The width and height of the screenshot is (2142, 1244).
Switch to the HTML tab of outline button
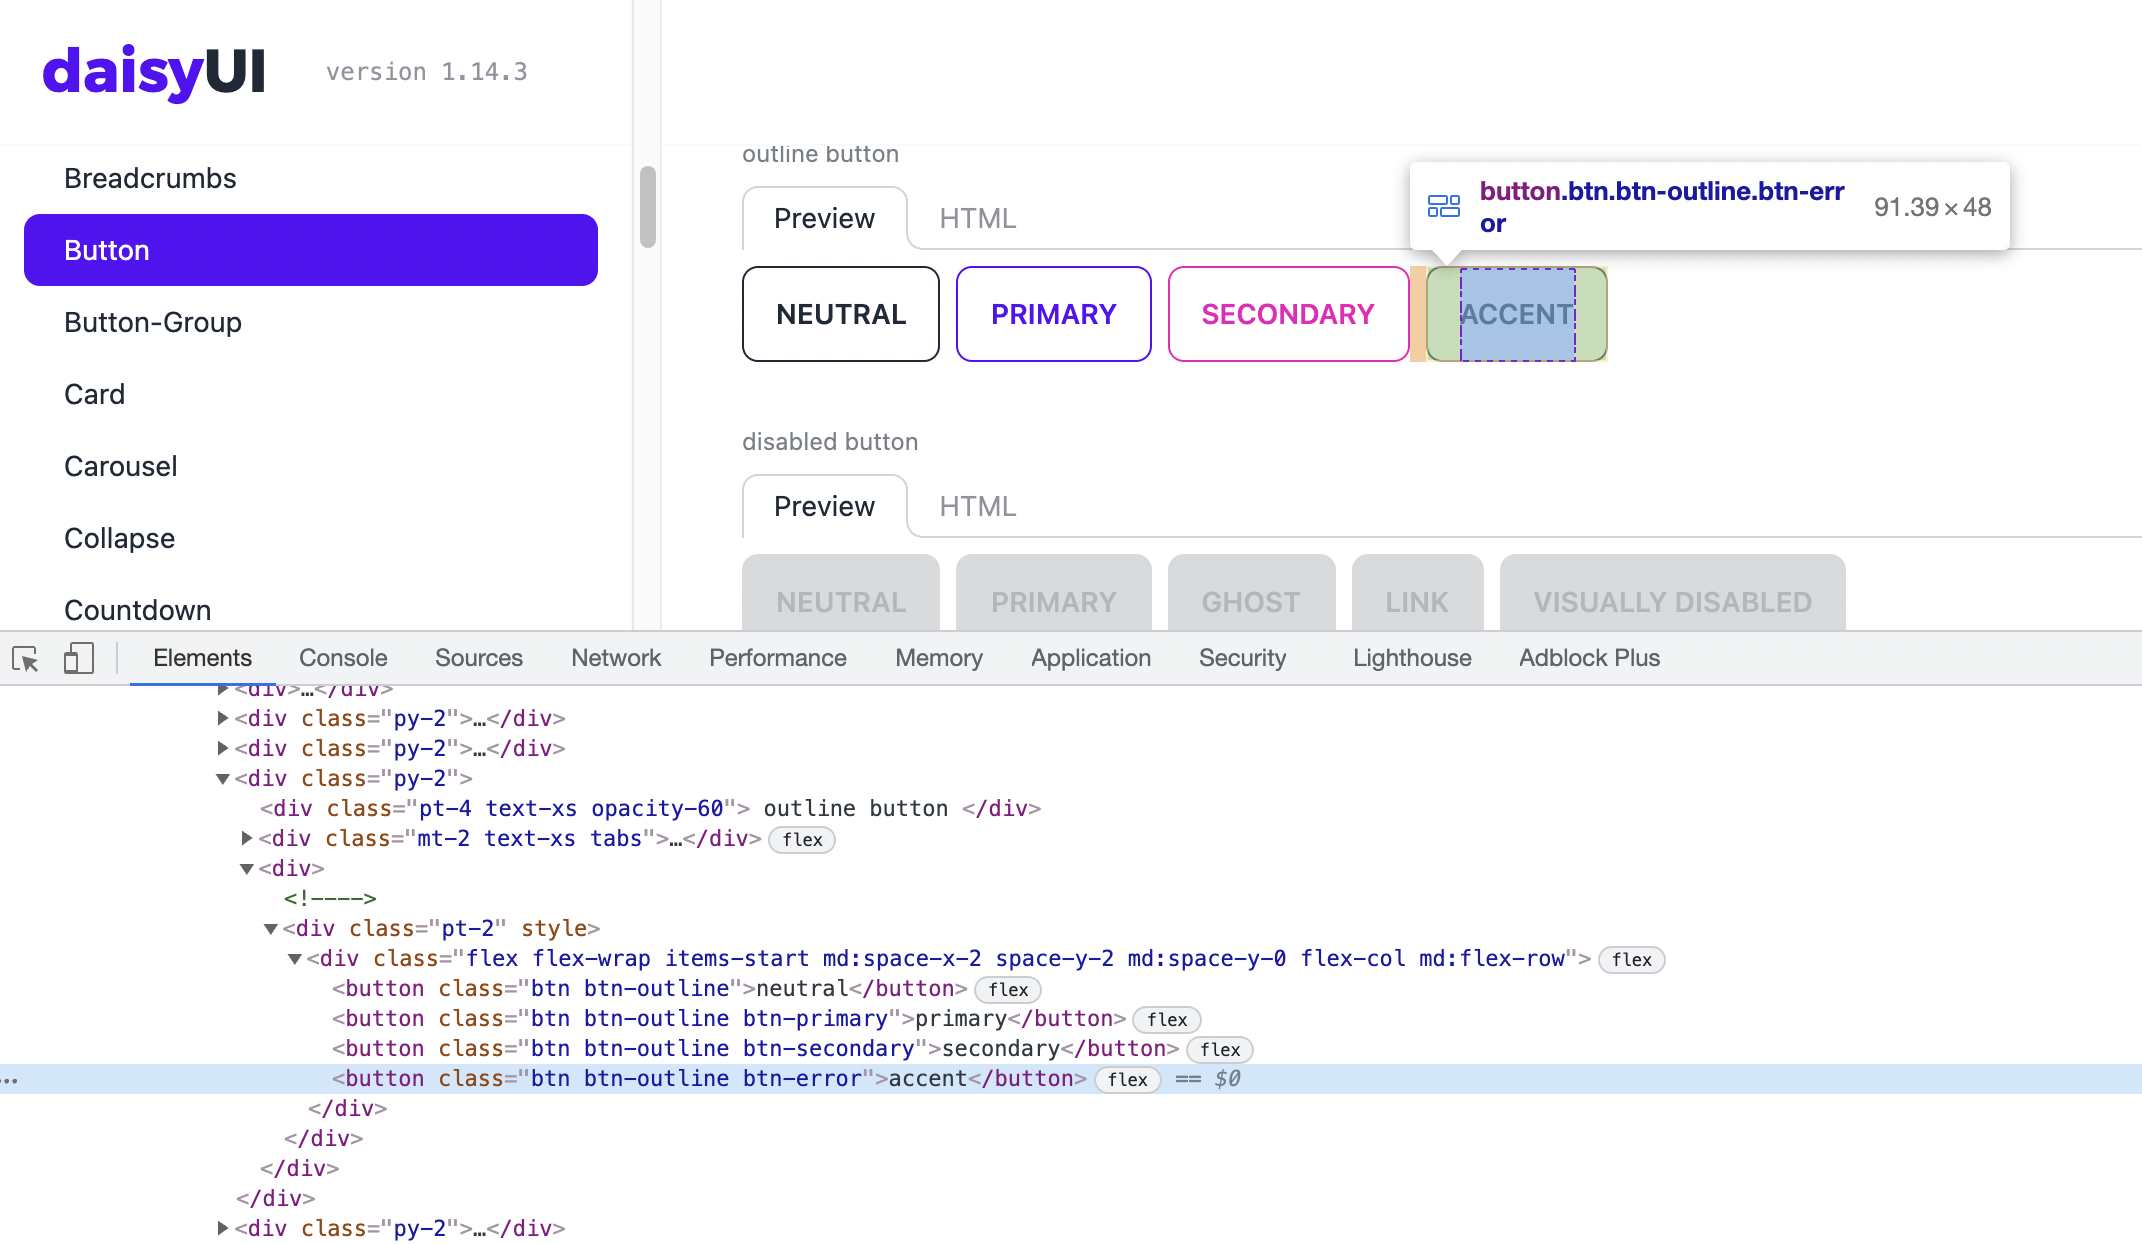(976, 218)
